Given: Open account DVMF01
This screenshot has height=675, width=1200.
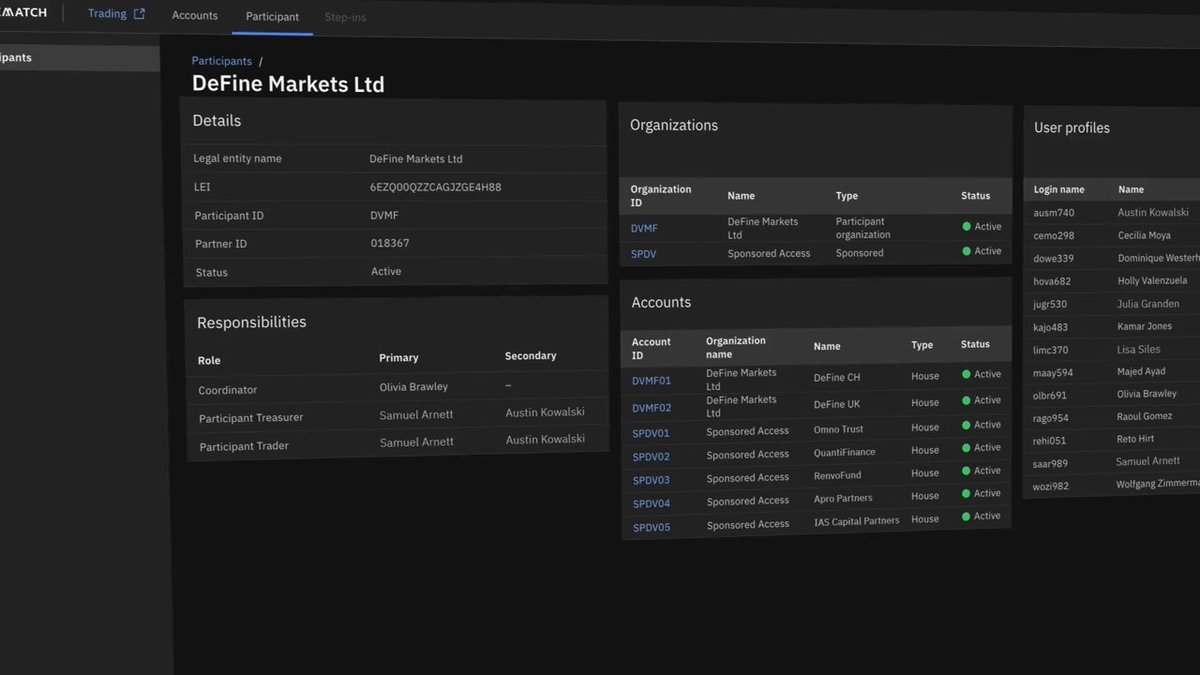Looking at the screenshot, I should click(651, 381).
